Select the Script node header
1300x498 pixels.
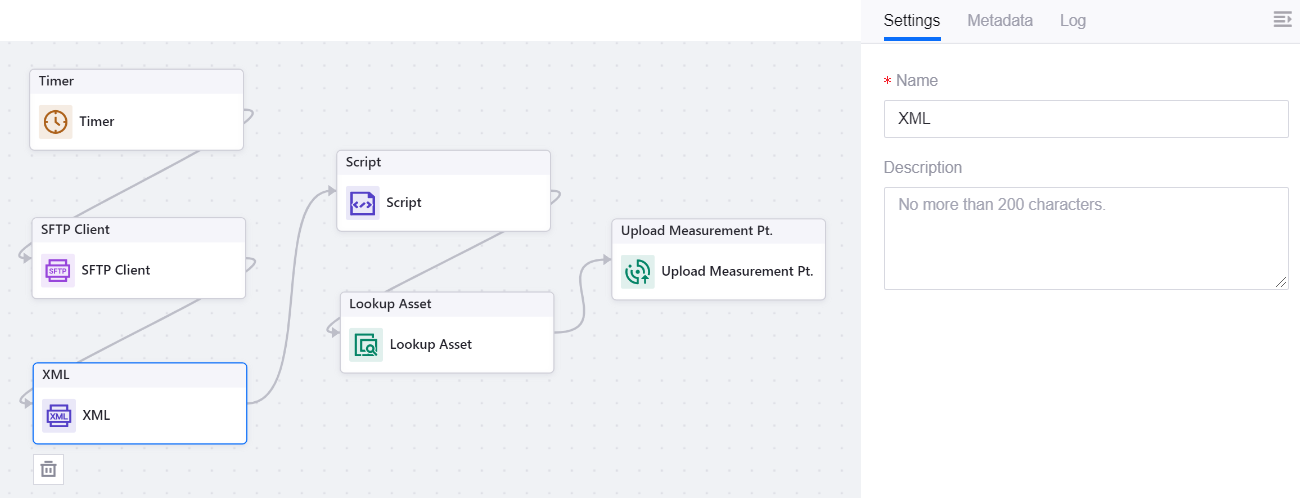click(443, 162)
